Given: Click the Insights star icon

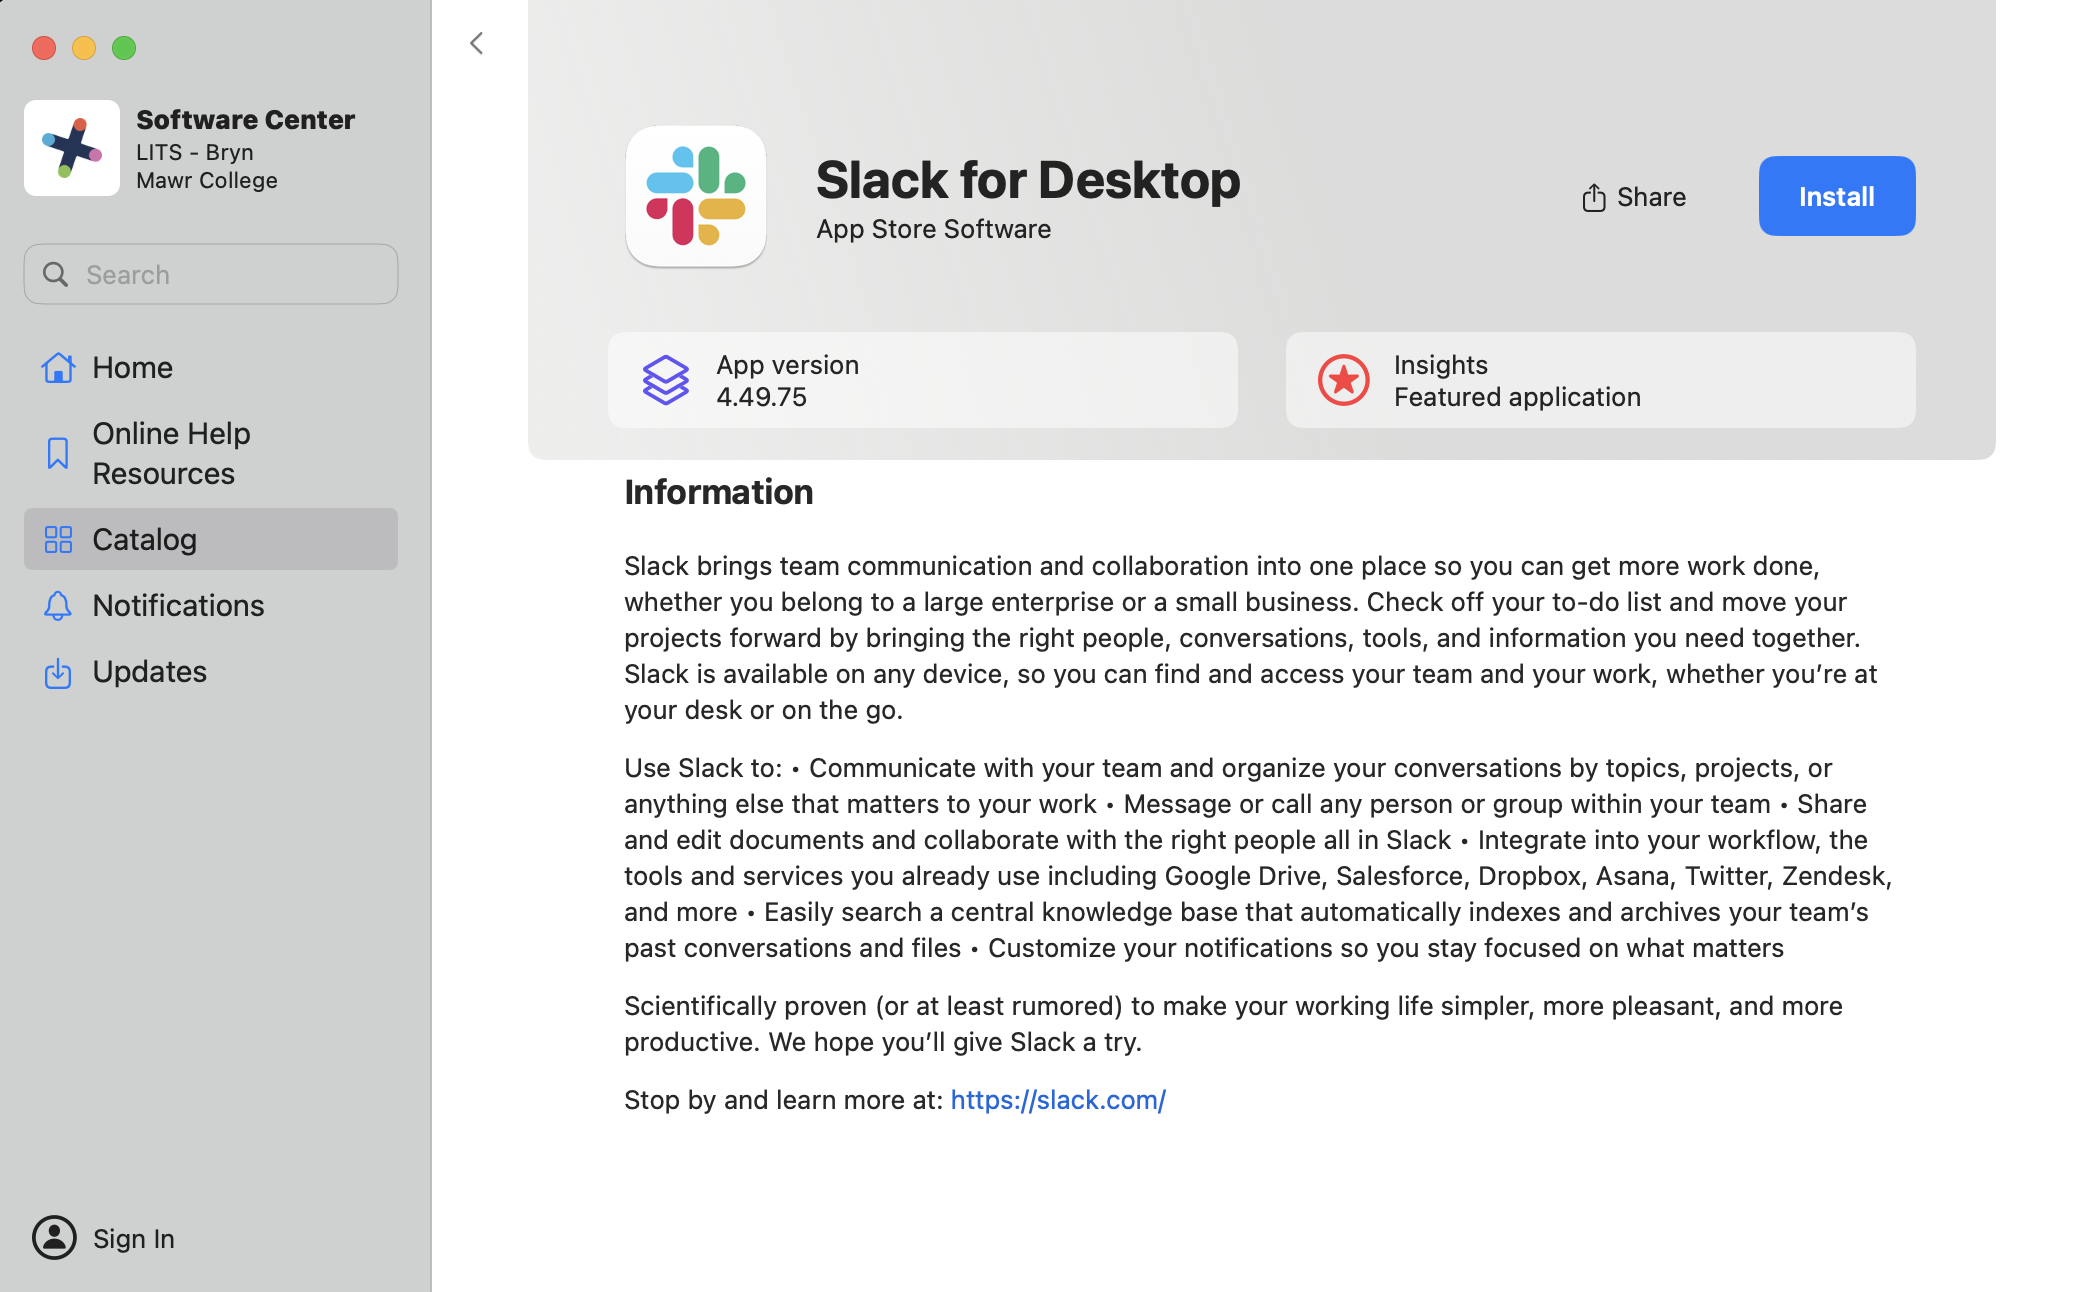Looking at the screenshot, I should click(x=1343, y=380).
